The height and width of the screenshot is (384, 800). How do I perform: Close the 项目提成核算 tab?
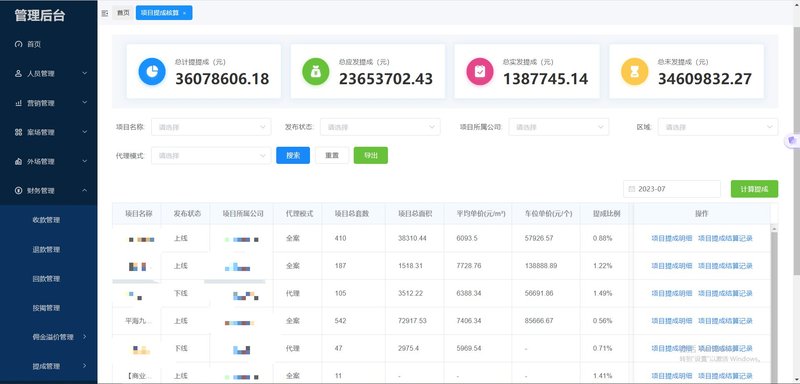[184, 13]
